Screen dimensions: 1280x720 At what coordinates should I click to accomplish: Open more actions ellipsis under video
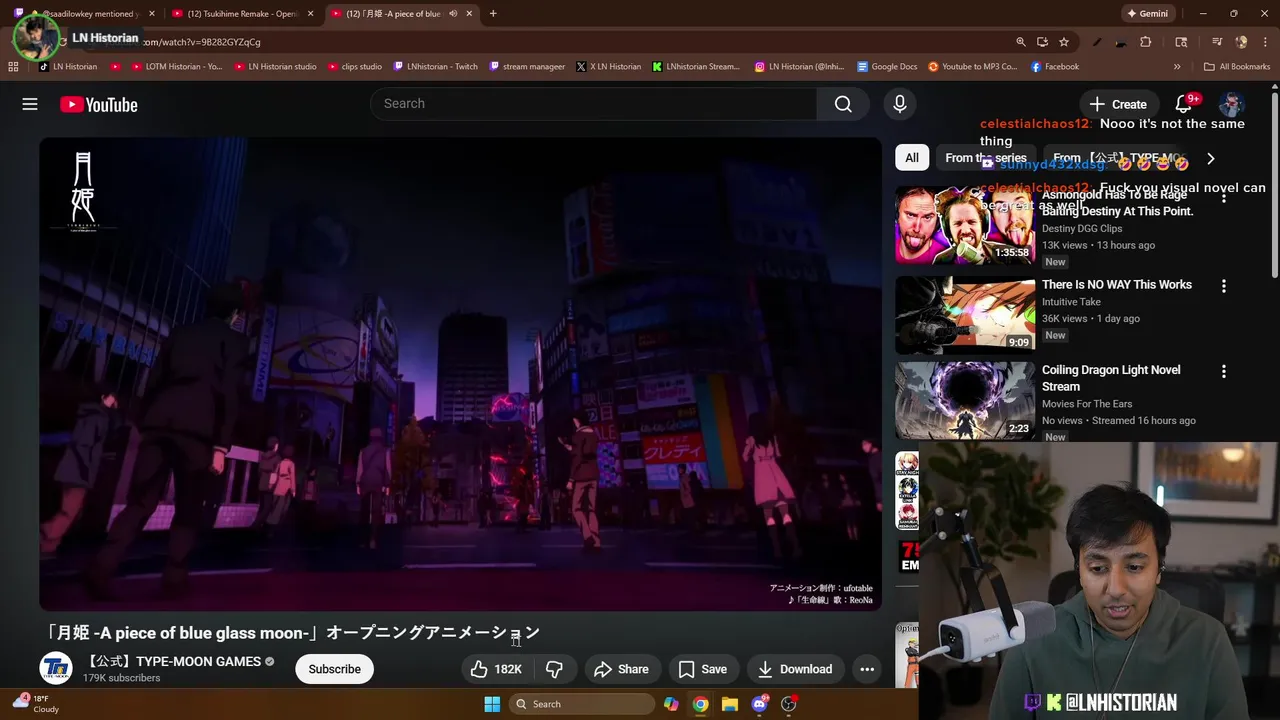point(867,669)
